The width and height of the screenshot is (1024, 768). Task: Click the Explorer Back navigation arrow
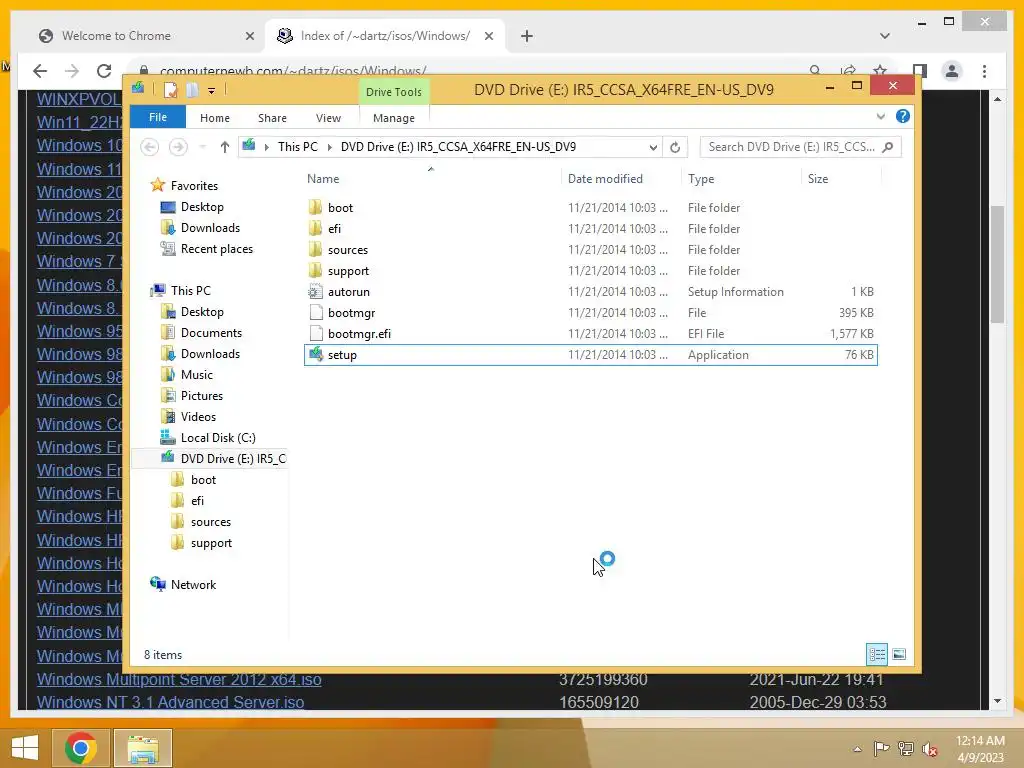[x=150, y=147]
